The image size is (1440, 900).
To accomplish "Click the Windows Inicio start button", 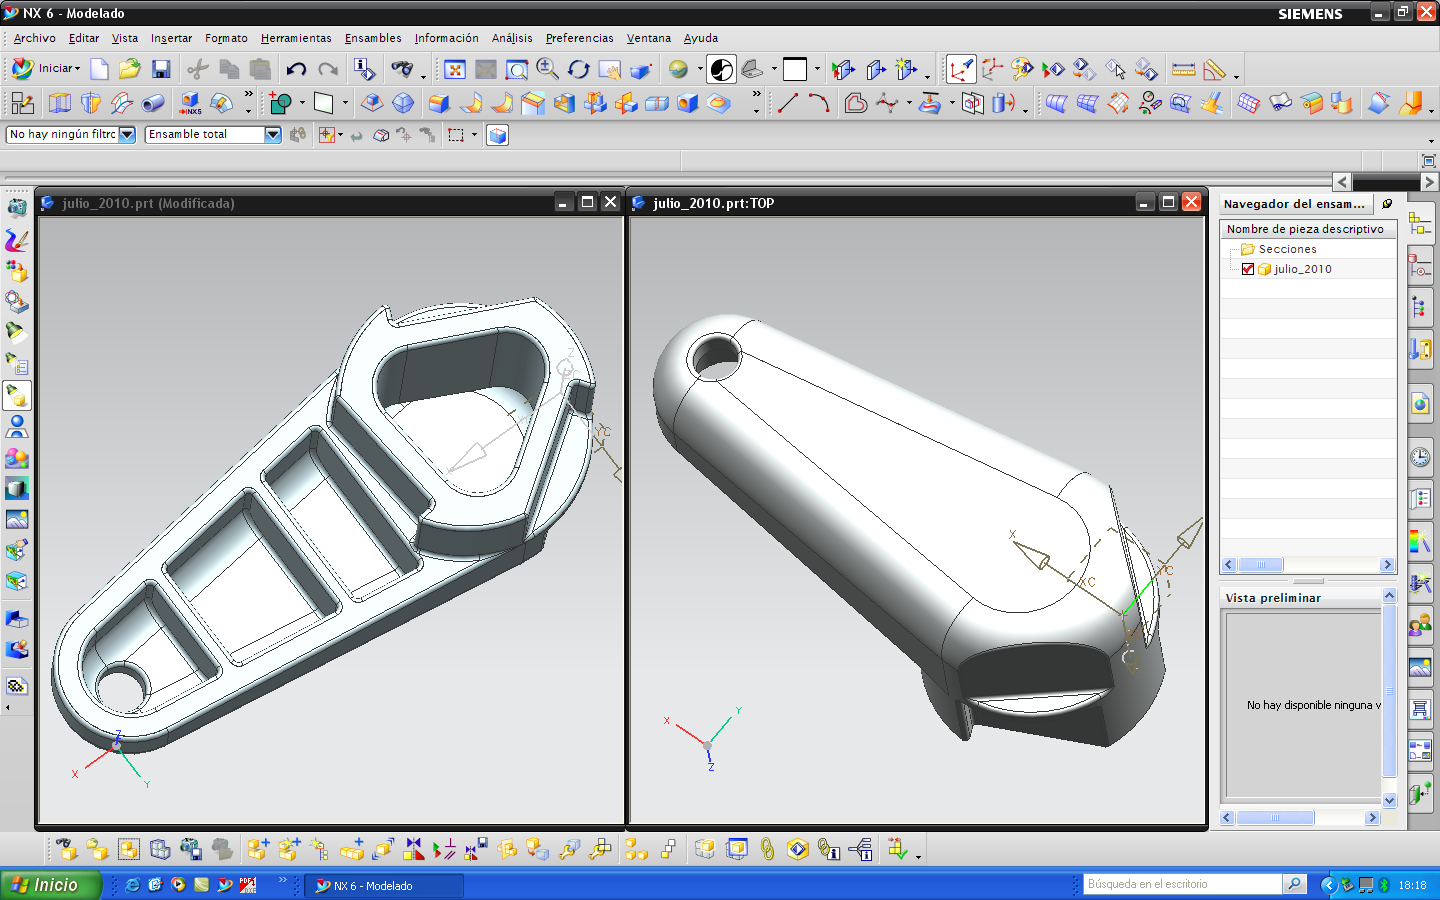I will coord(50,885).
